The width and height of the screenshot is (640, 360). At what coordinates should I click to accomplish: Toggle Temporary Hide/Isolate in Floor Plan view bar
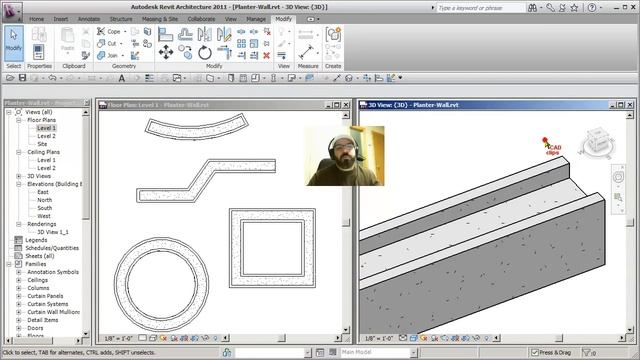(205, 338)
